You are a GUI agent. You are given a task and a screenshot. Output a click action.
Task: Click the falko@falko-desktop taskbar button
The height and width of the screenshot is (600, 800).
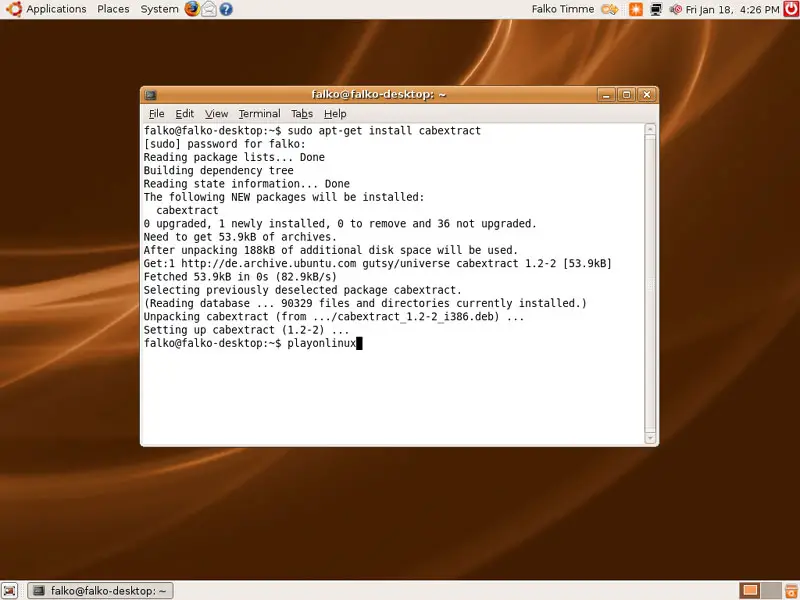(101, 591)
